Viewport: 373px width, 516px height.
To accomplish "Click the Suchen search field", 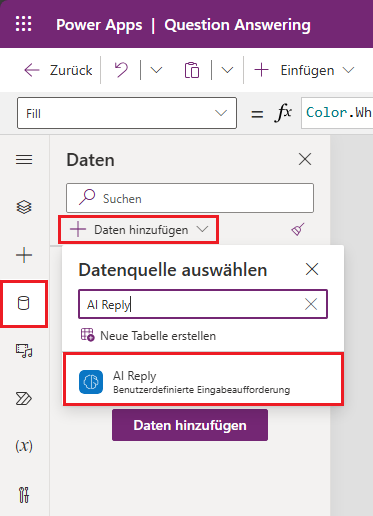I will pos(190,198).
